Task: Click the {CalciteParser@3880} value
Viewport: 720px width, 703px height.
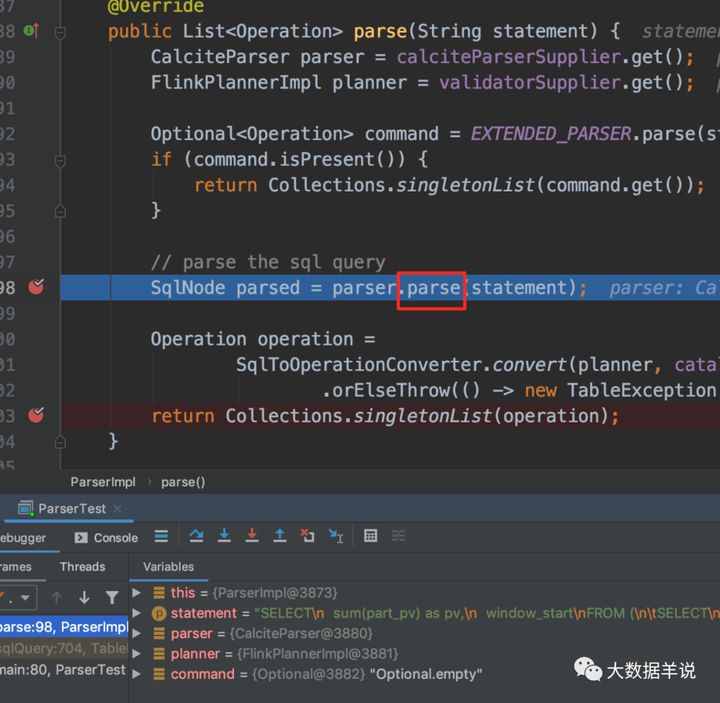Action: tap(301, 633)
